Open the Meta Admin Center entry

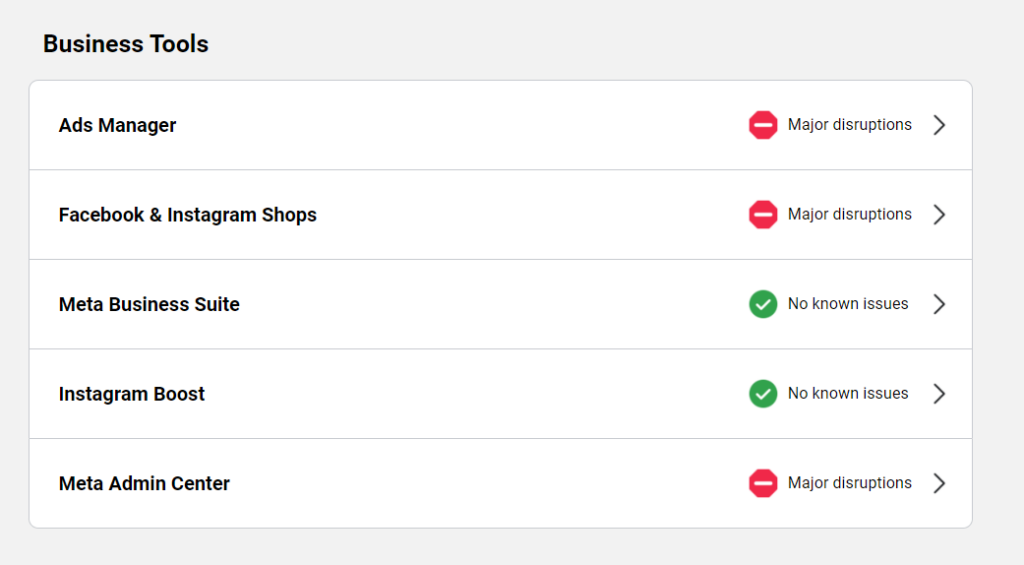tap(144, 483)
